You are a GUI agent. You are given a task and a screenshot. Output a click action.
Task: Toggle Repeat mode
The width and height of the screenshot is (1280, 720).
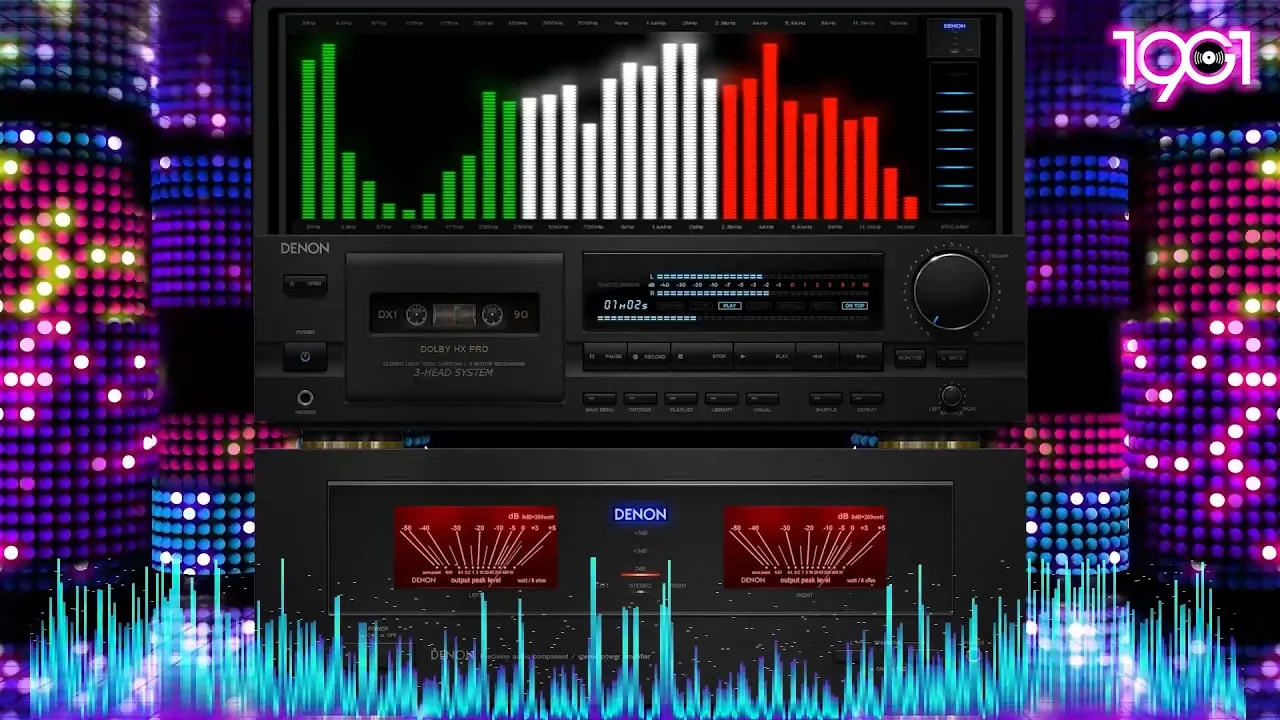coord(866,398)
